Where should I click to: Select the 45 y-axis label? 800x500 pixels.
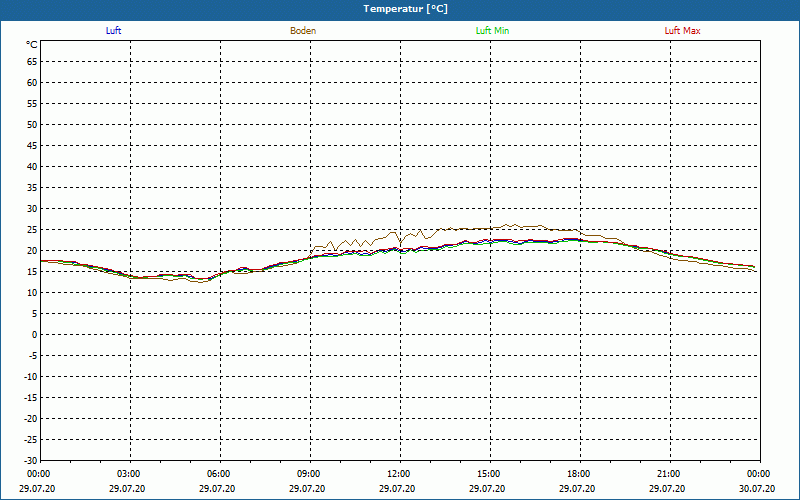point(32,146)
